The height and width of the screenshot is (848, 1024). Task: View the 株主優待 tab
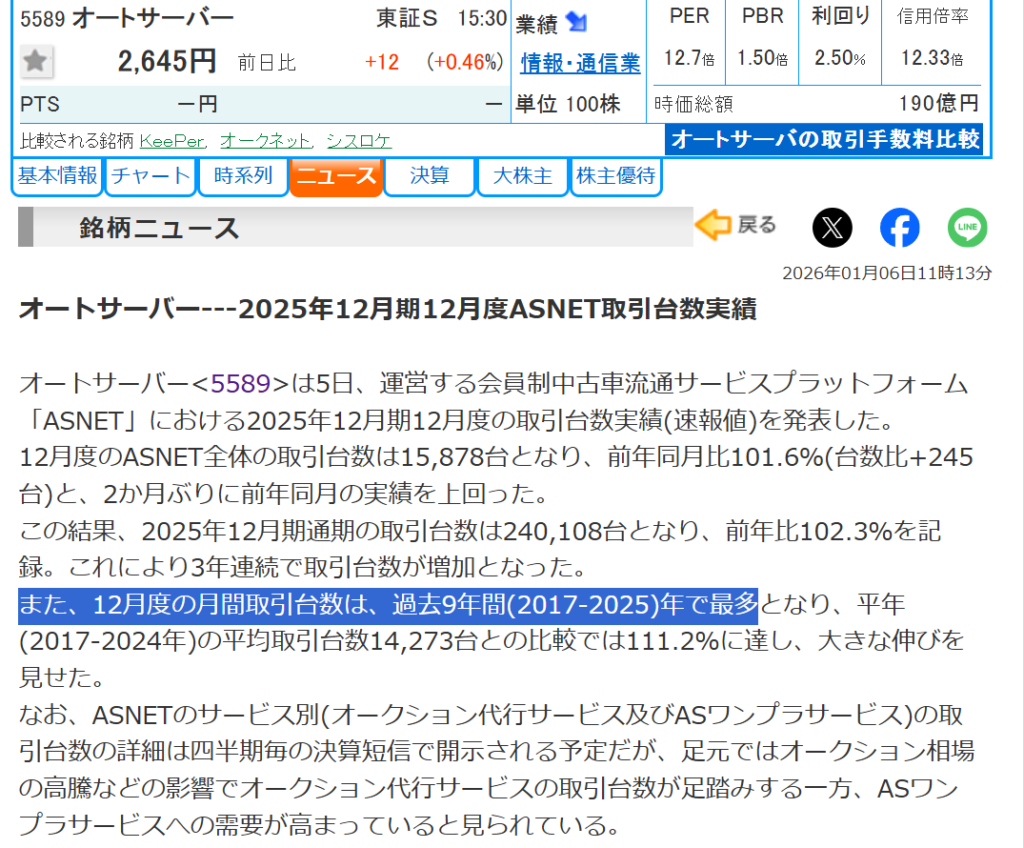pyautogui.click(x=615, y=177)
